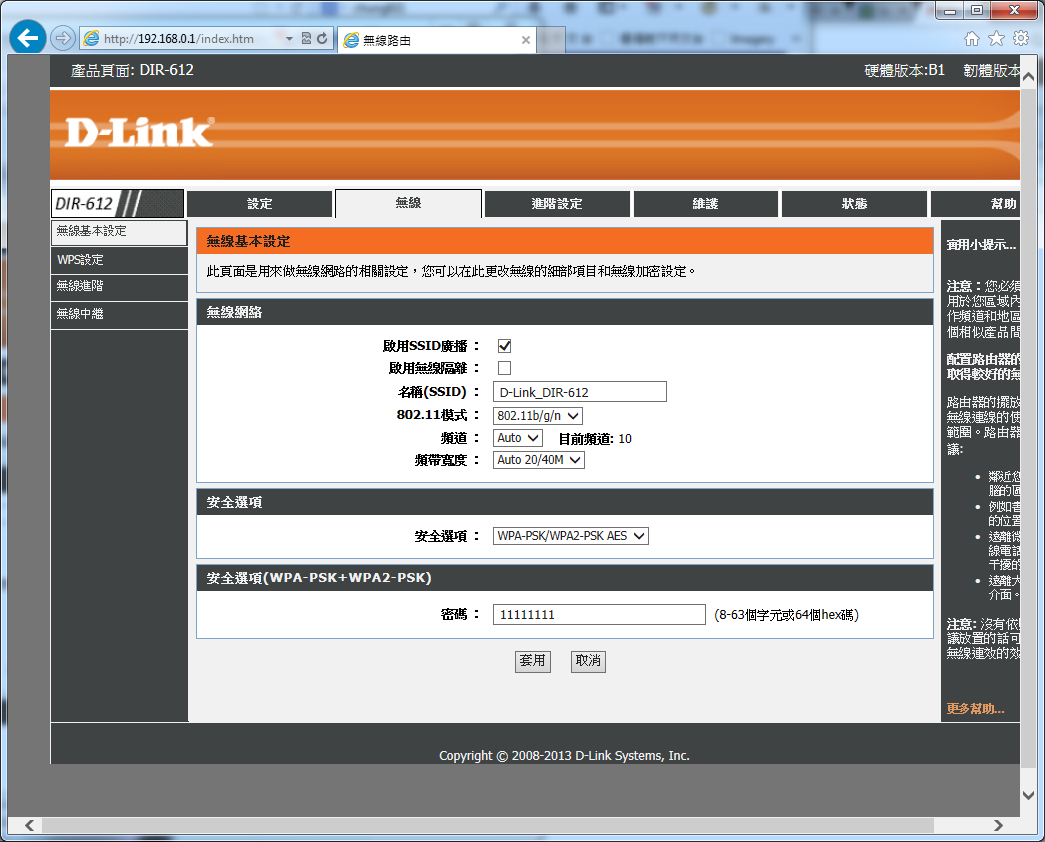Screen dimensions: 1045x842
Task: Toggle the 啟用SSID廣播 checkbox
Action: pos(504,346)
